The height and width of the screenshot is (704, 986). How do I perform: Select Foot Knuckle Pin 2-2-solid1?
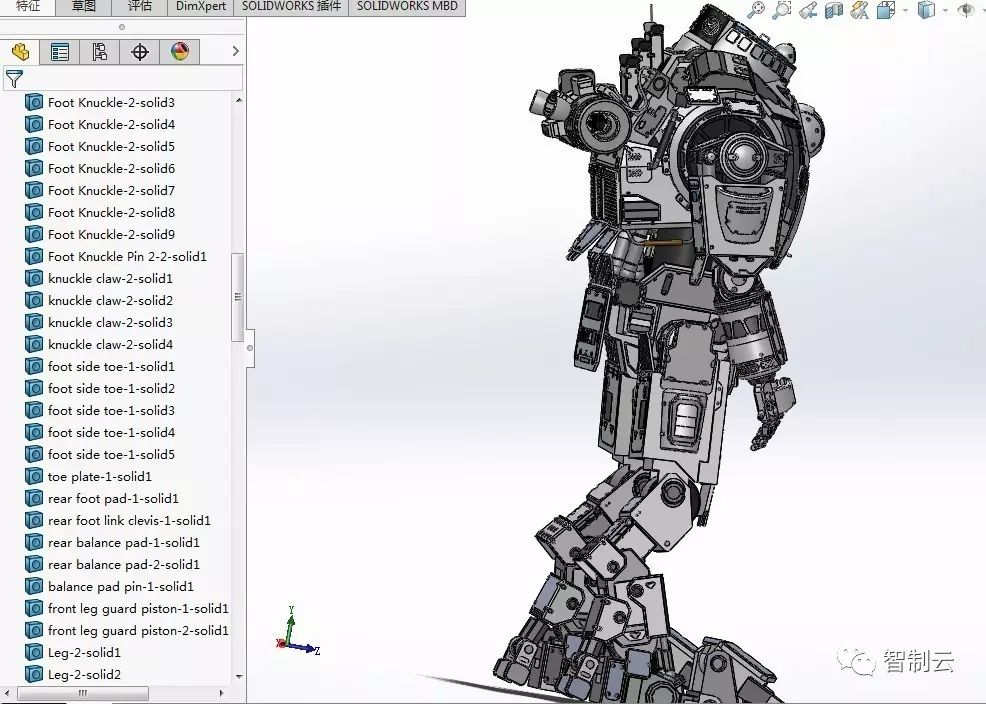[x=127, y=256]
